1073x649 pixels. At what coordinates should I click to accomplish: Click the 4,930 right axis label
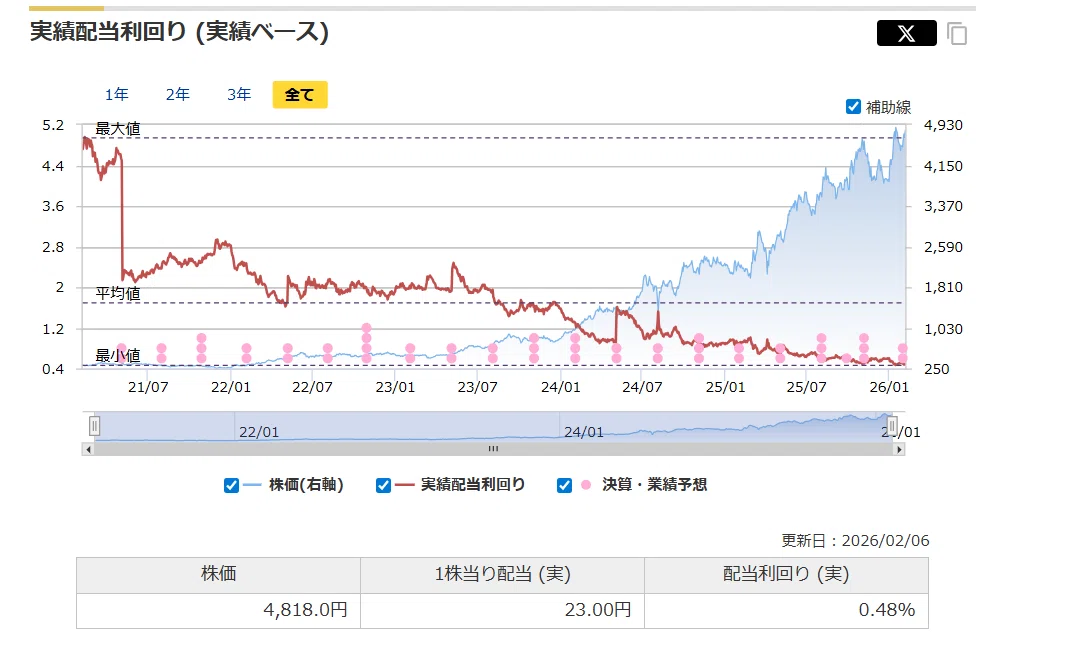tap(943, 125)
